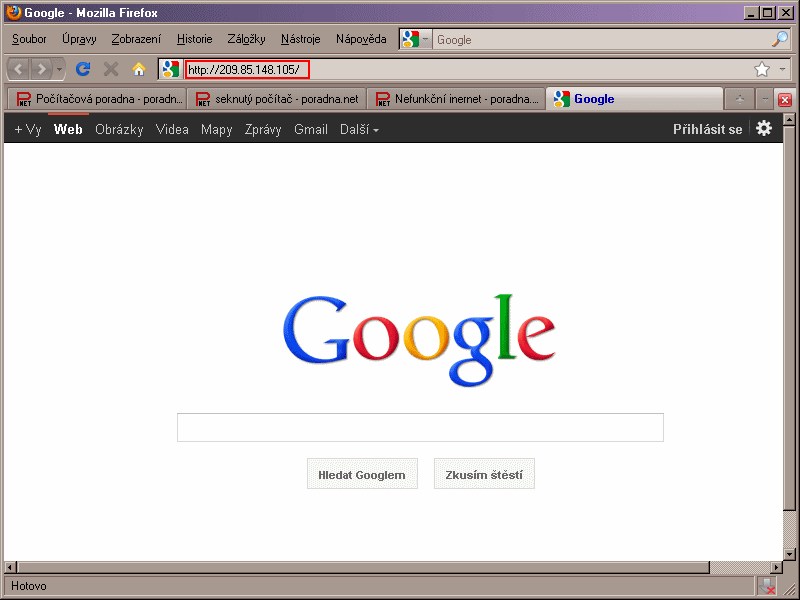This screenshot has width=800, height=600.
Task: Switch to the seknutý počítač tab
Action: pyautogui.click(x=277, y=99)
